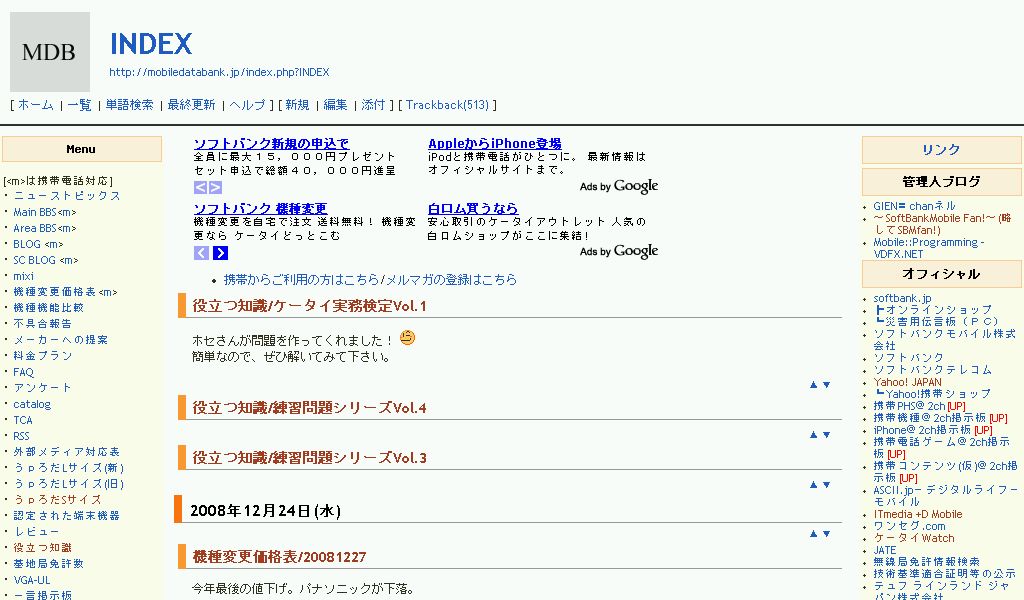The image size is (1024, 600).
Task: Open 不具合報告 in left menu
Action: point(42,324)
